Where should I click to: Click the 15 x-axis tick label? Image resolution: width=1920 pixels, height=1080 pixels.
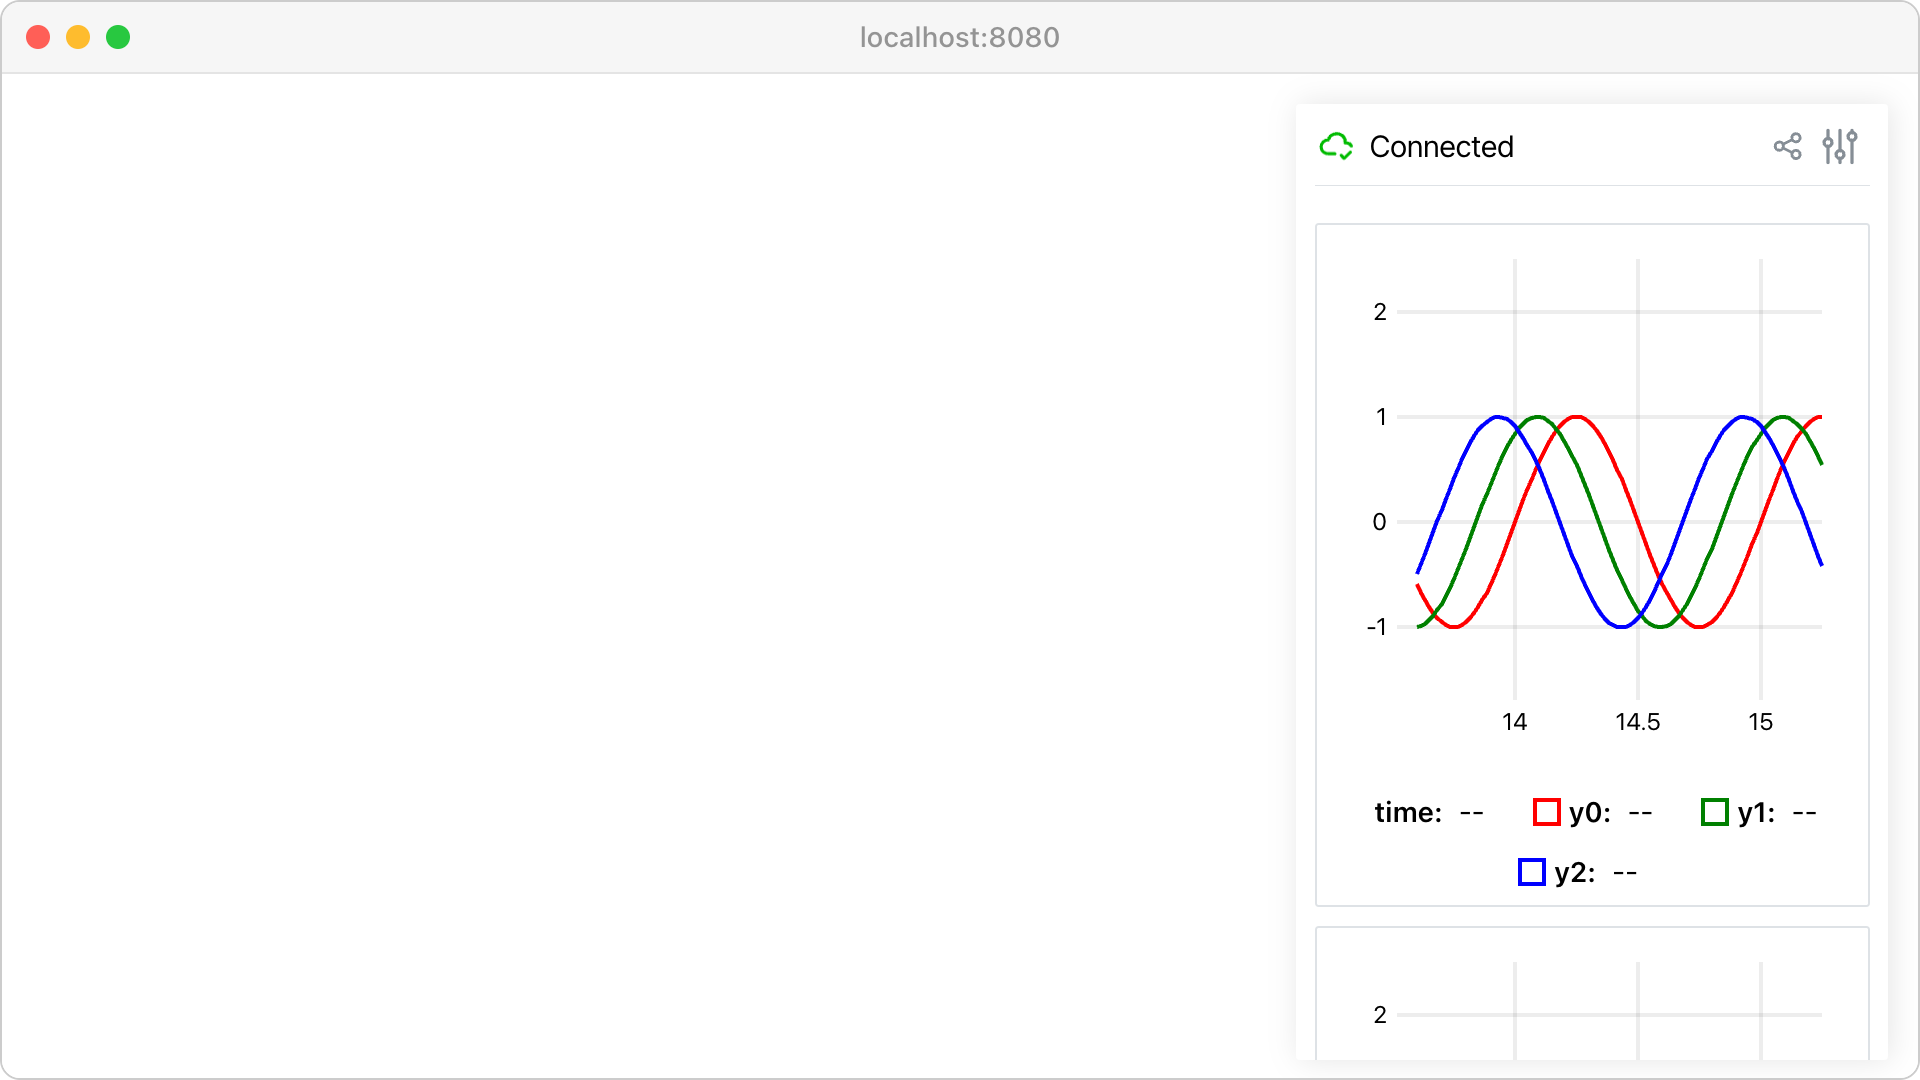1760,722
